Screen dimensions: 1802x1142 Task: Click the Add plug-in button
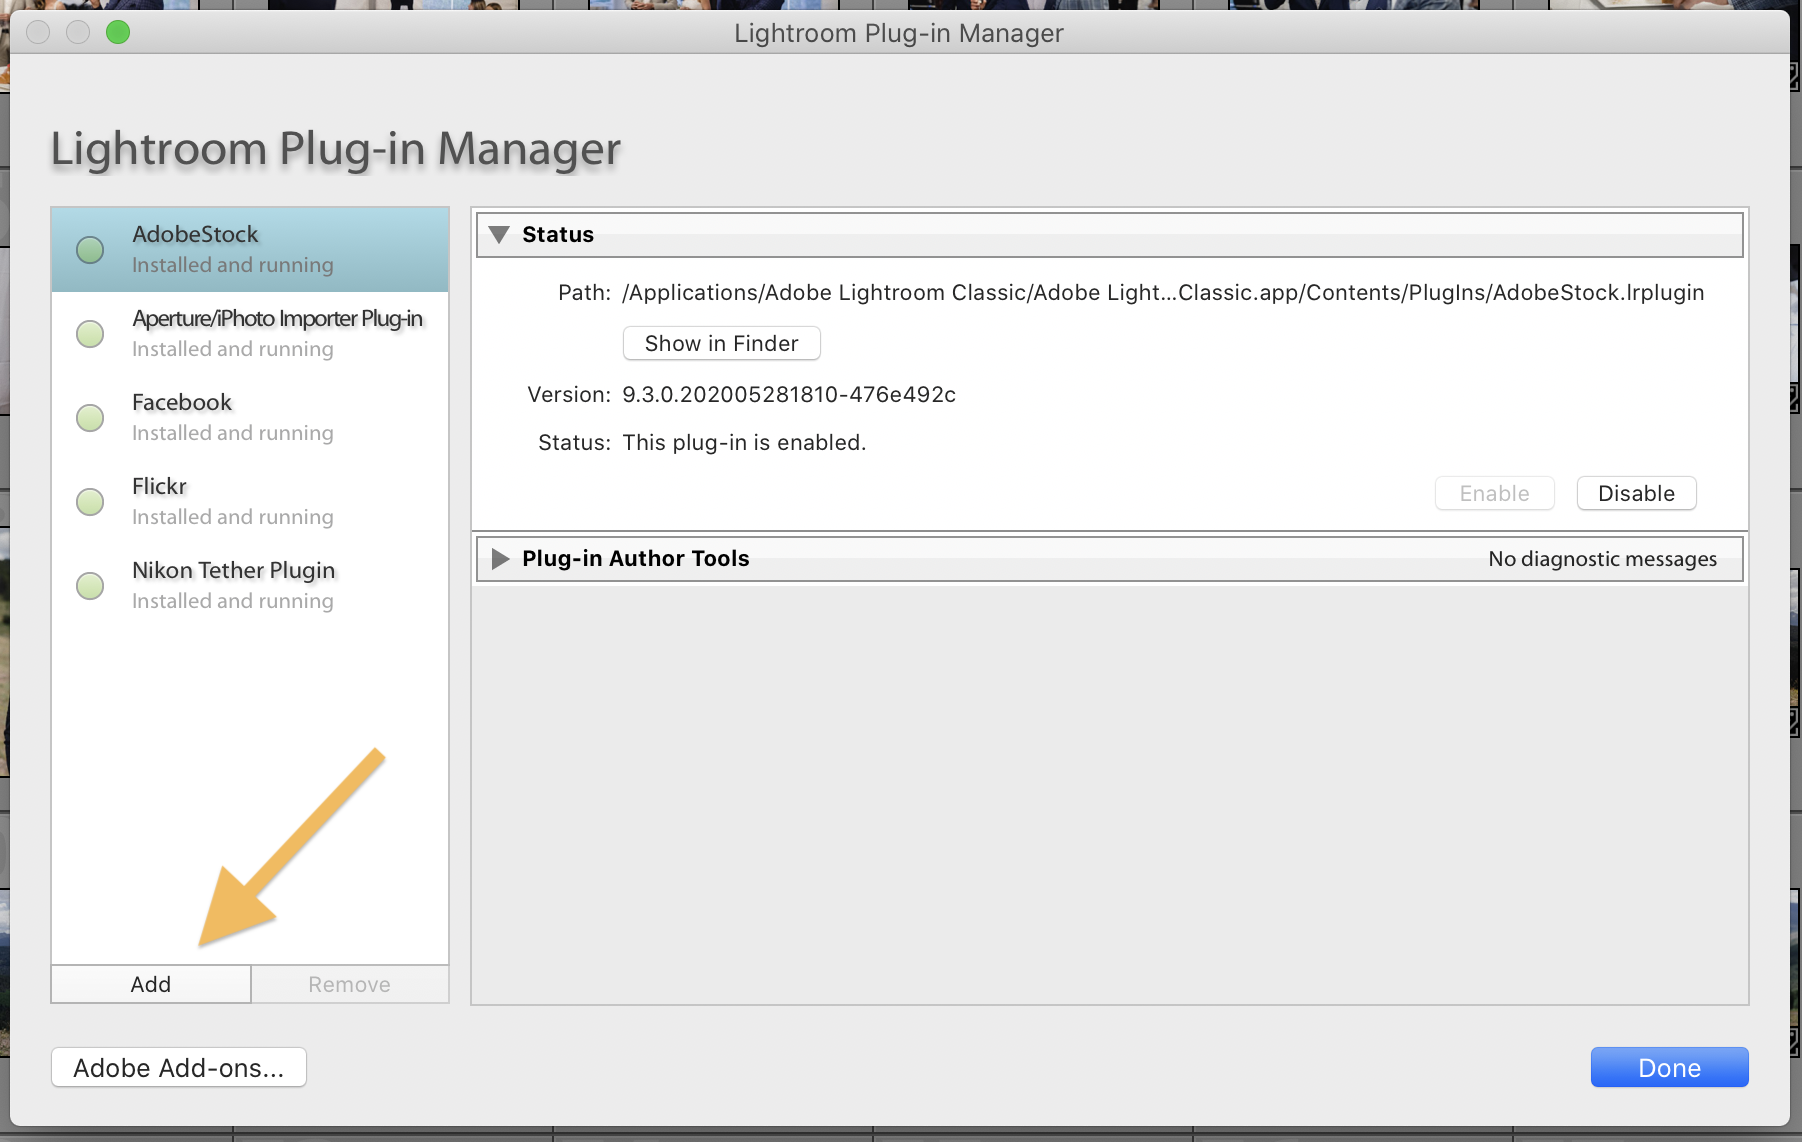pos(151,984)
